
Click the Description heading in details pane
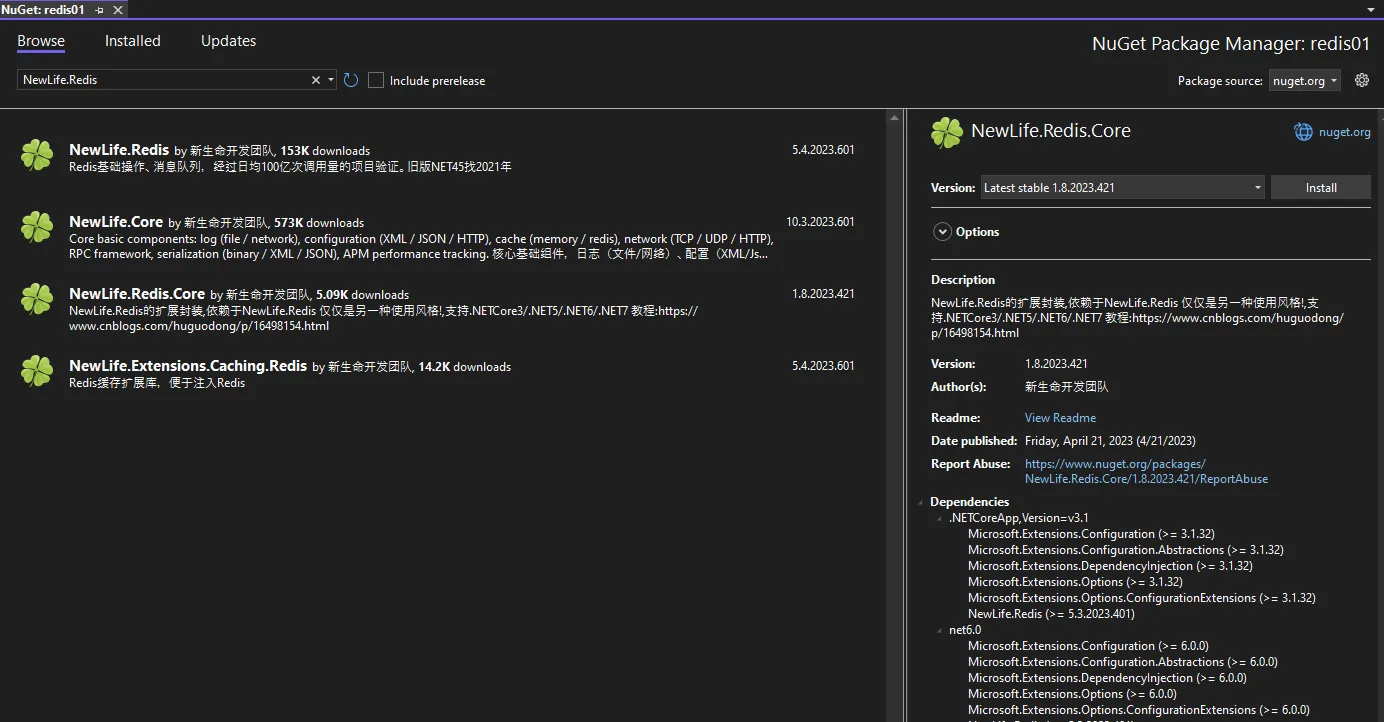963,280
